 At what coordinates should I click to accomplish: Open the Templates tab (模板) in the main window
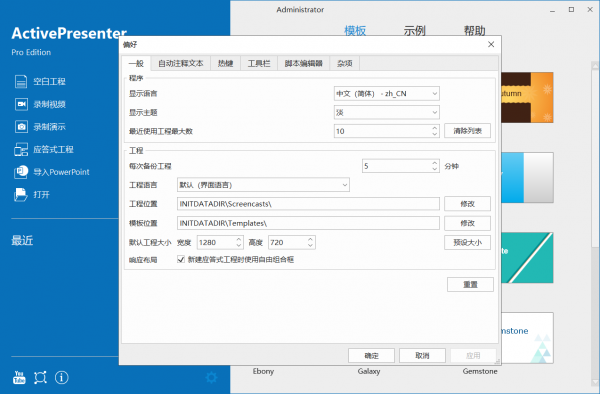(x=355, y=30)
